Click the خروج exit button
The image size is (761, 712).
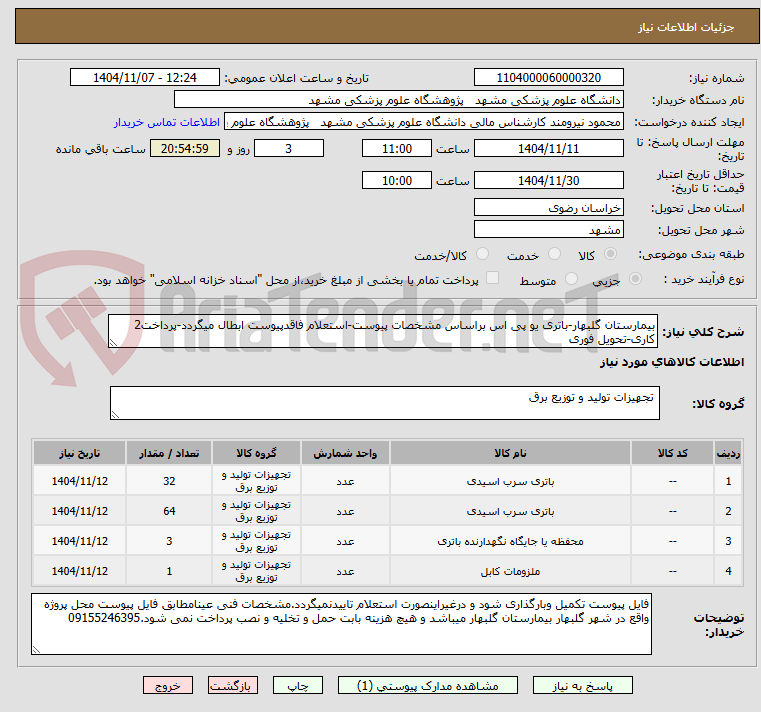click(x=167, y=685)
